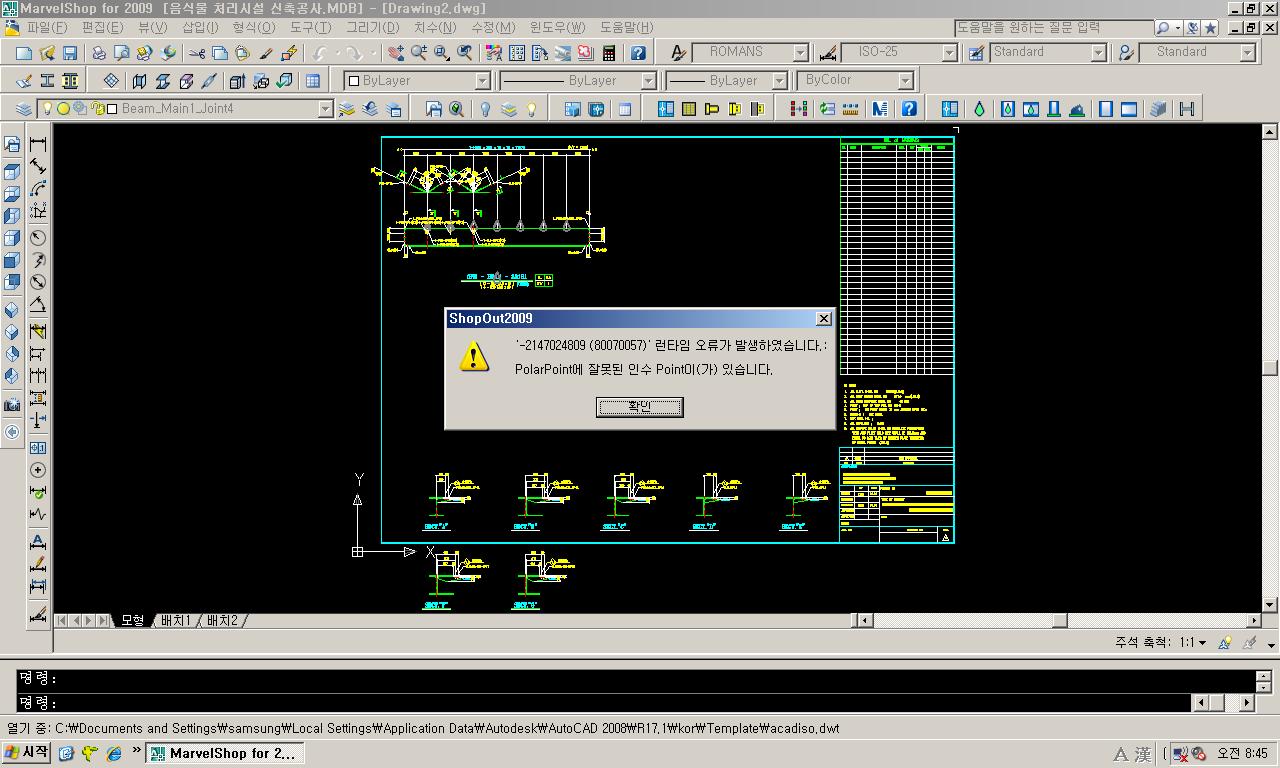Switch to the 배치2 layout tab
1280x768 pixels.
pyautogui.click(x=222, y=621)
